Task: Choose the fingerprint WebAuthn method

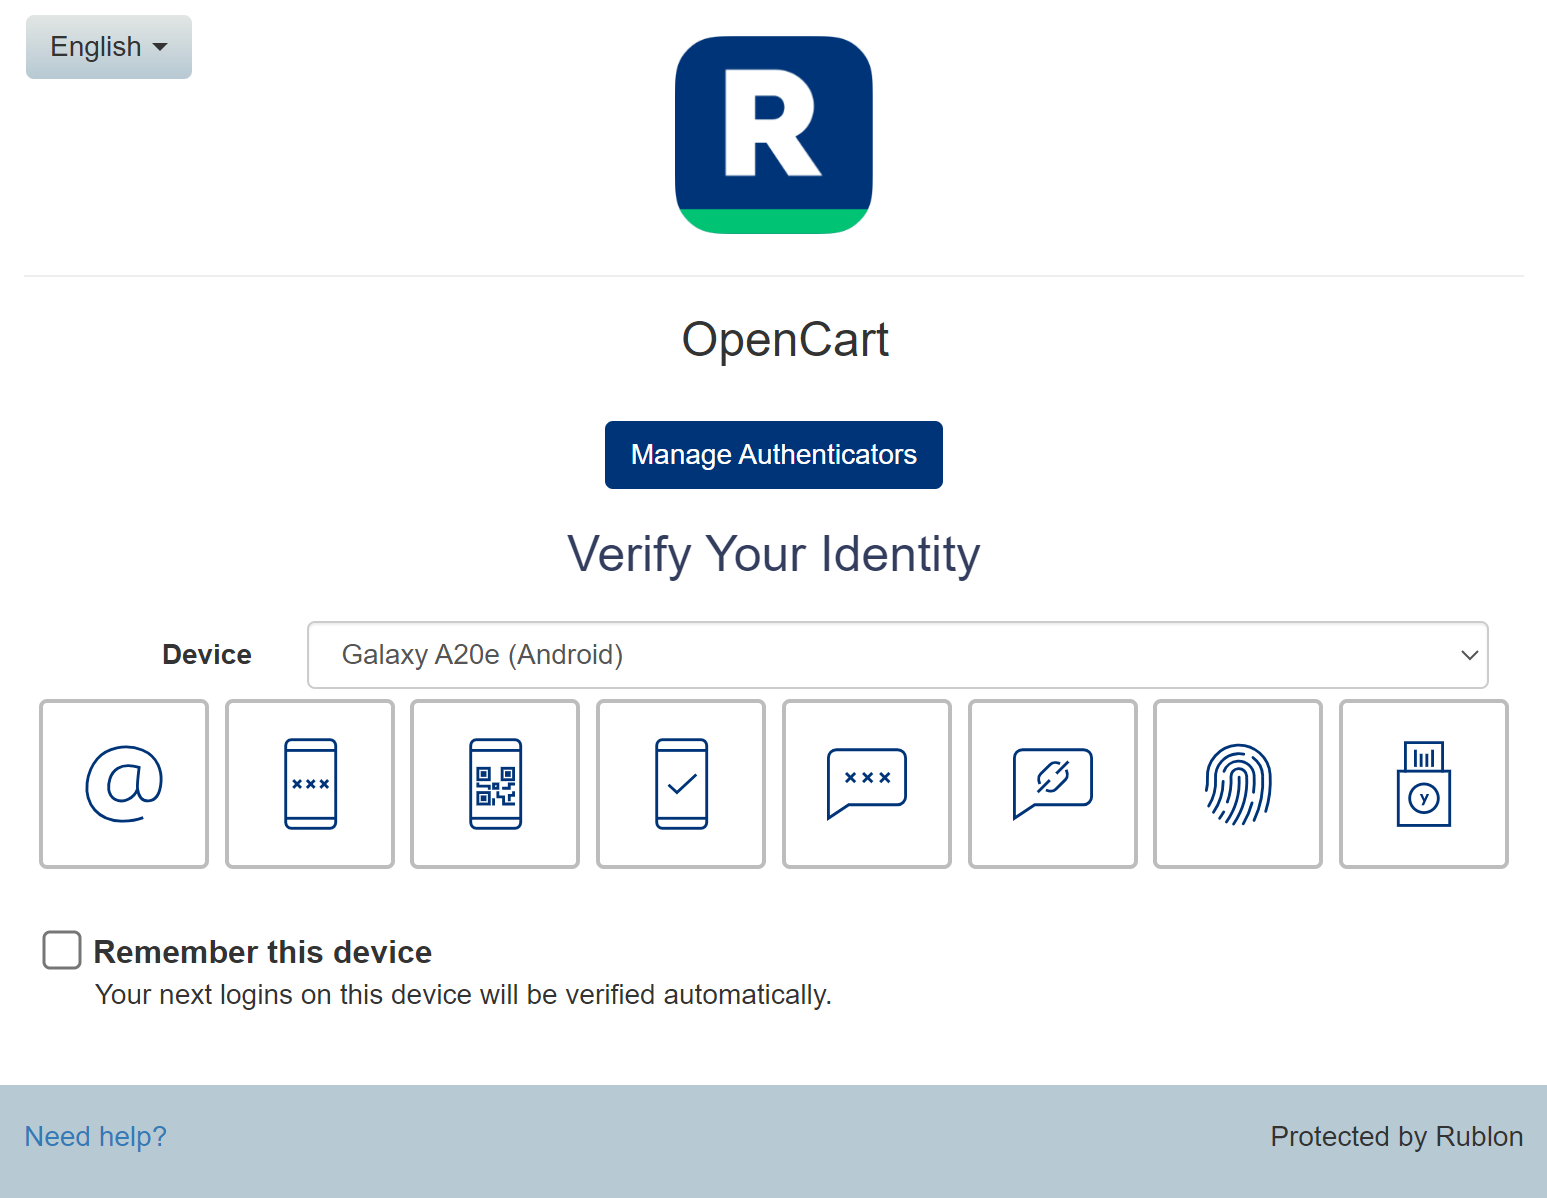Action: point(1238,784)
